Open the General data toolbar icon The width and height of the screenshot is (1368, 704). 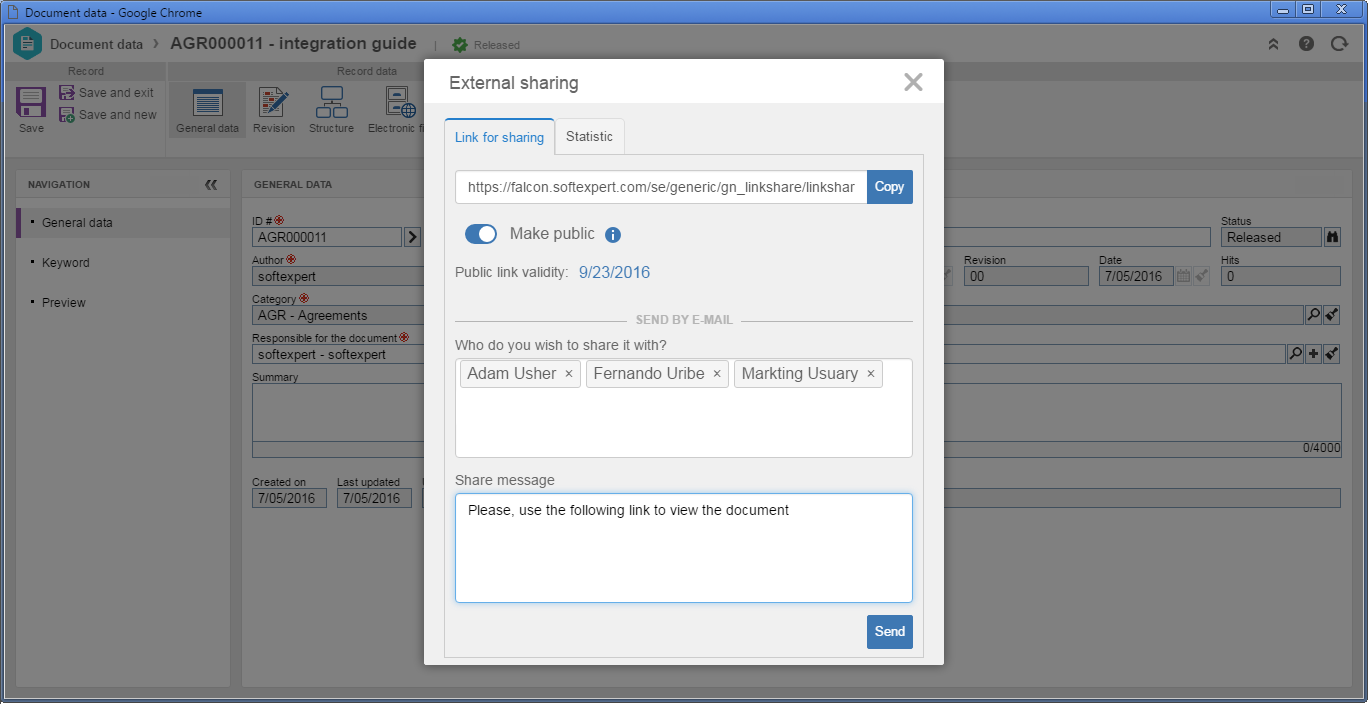207,103
